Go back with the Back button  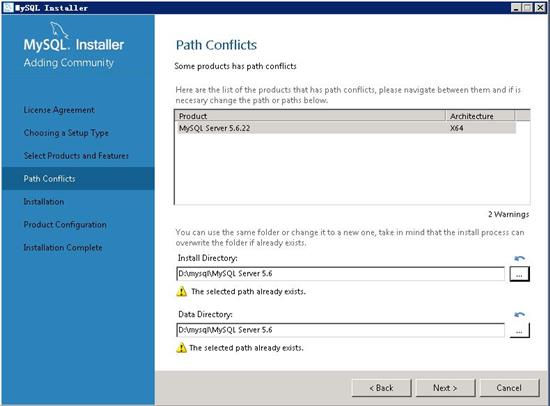click(381, 388)
